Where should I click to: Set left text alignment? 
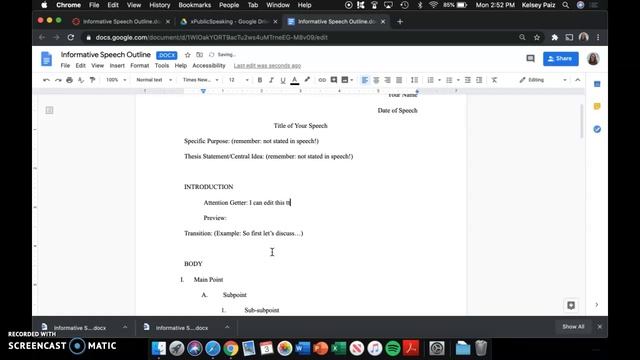(x=364, y=80)
